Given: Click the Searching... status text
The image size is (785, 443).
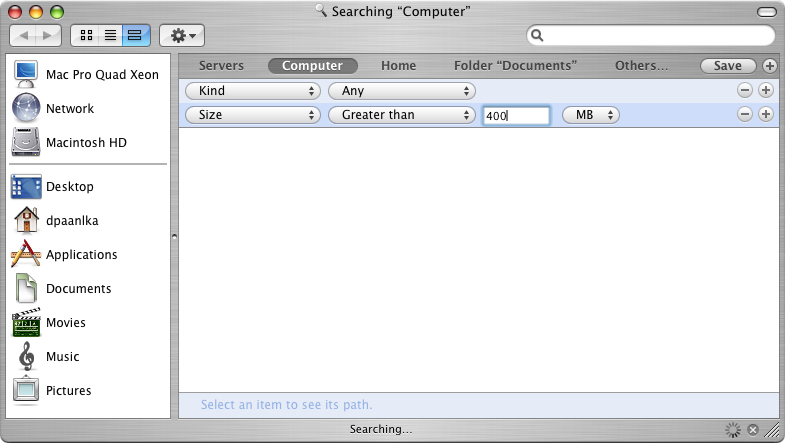Looking at the screenshot, I should pos(380,429).
